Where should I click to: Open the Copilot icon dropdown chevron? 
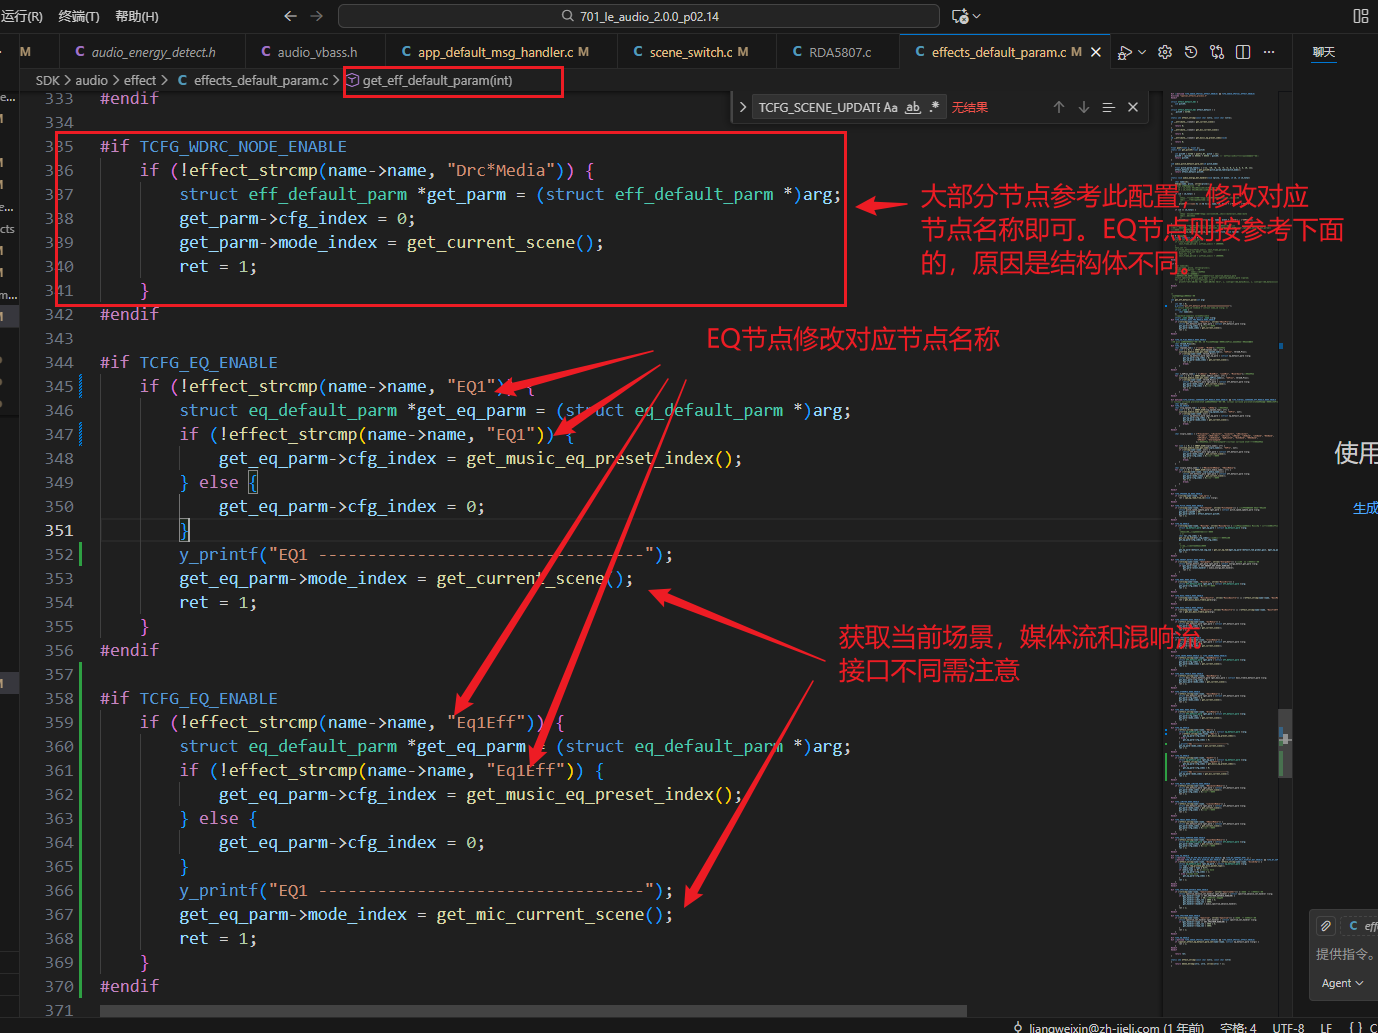tap(977, 16)
